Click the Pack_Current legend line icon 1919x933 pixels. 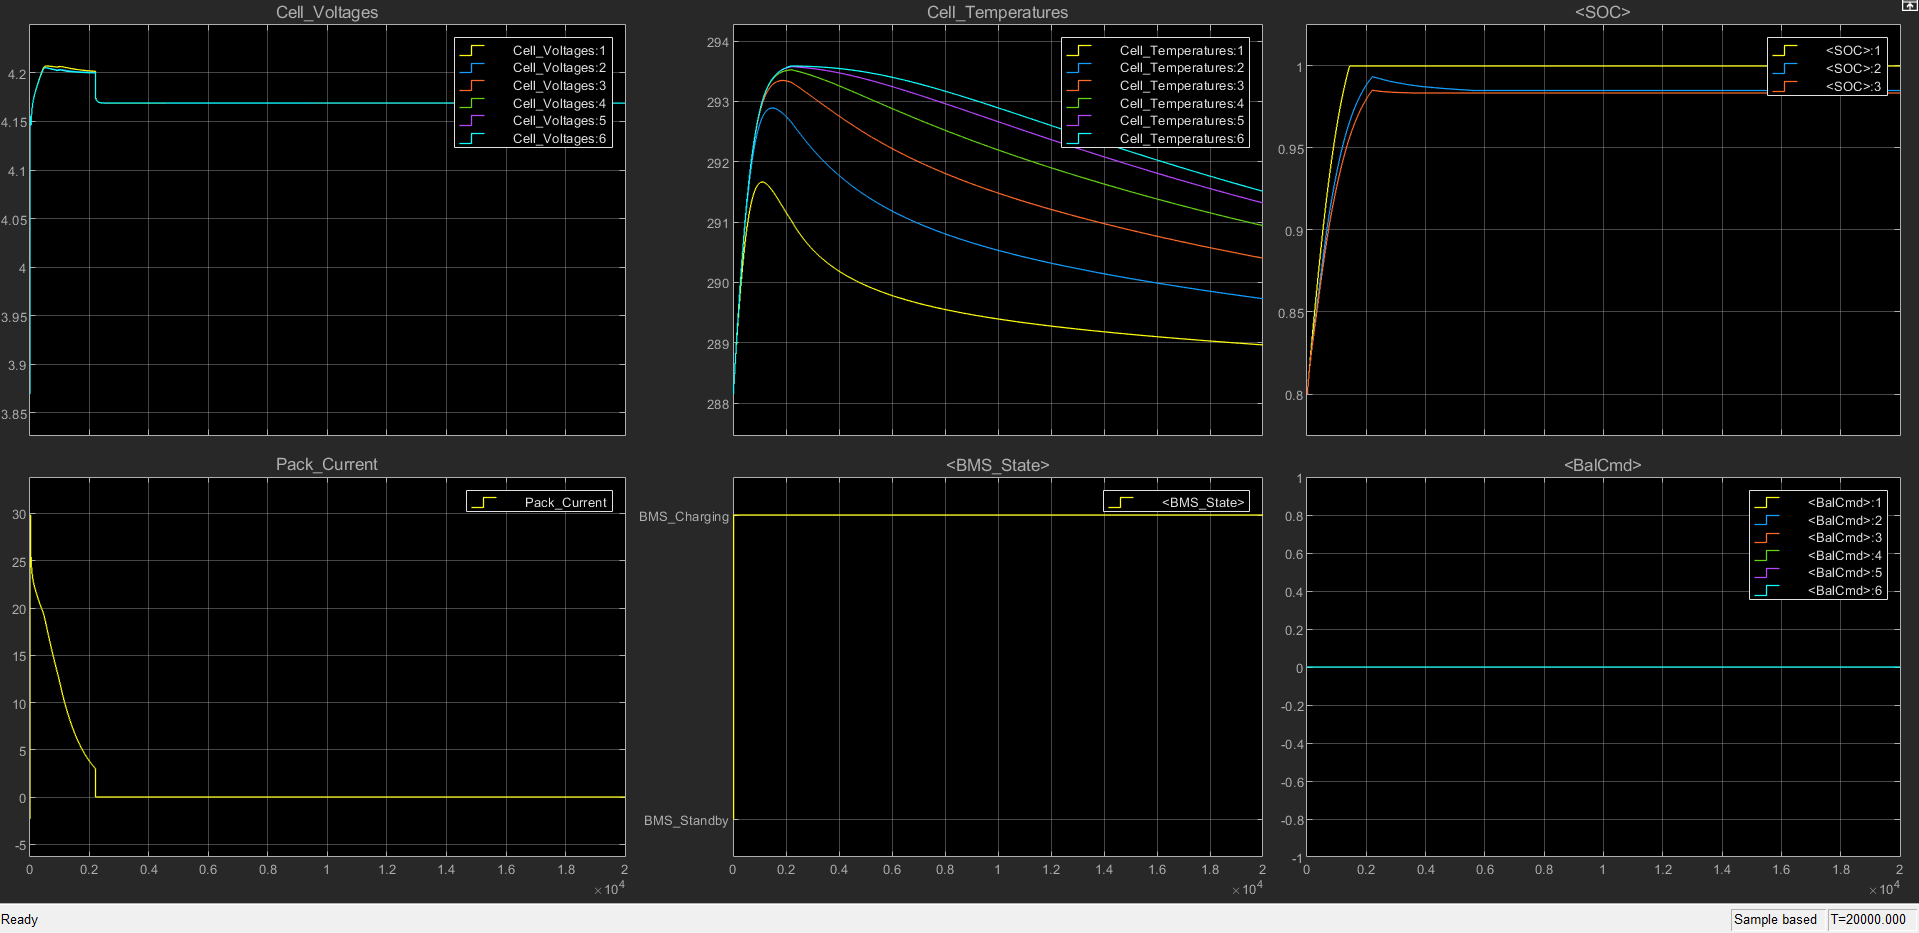click(484, 502)
